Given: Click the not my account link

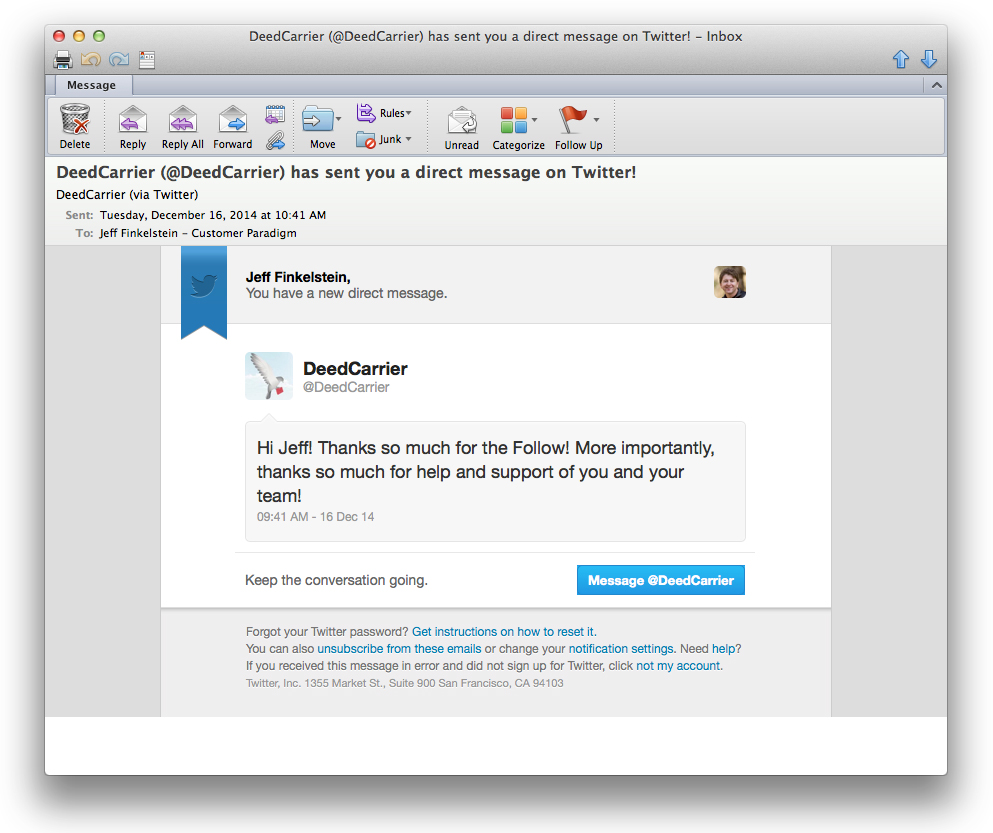Looking at the screenshot, I should coord(678,666).
